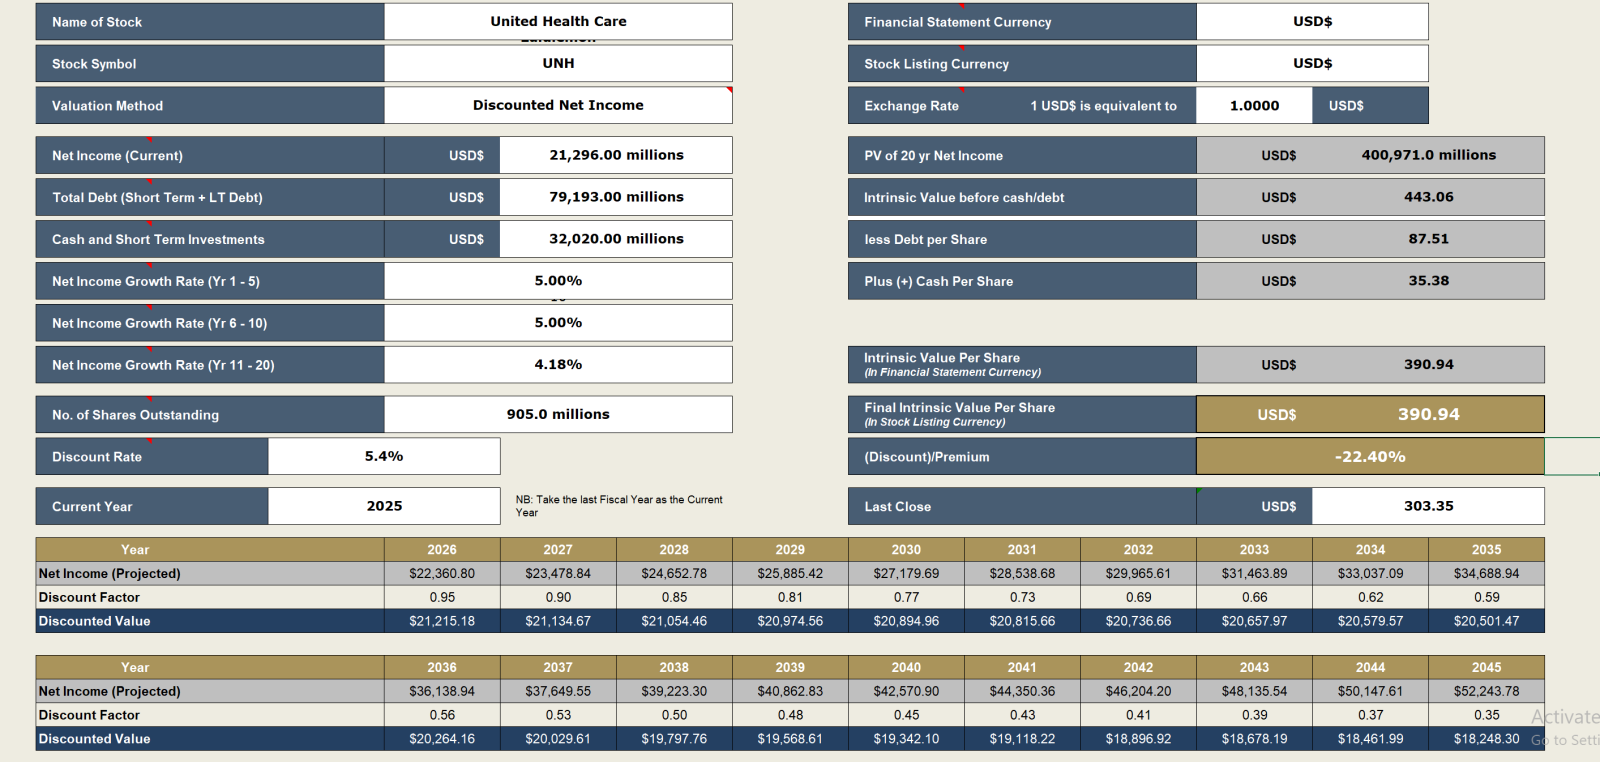Viewport: 1600px width, 762px height.
Task: Click discounted value $18,248.30
Action: pyautogui.click(x=1486, y=739)
